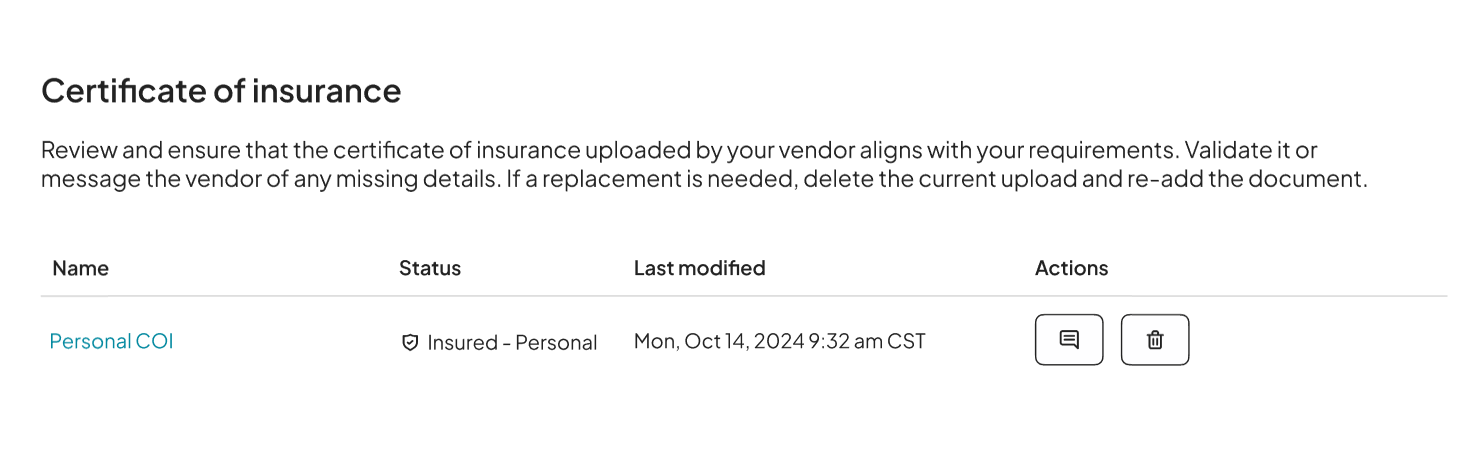Click the "9:32 am CST" time text

867,341
